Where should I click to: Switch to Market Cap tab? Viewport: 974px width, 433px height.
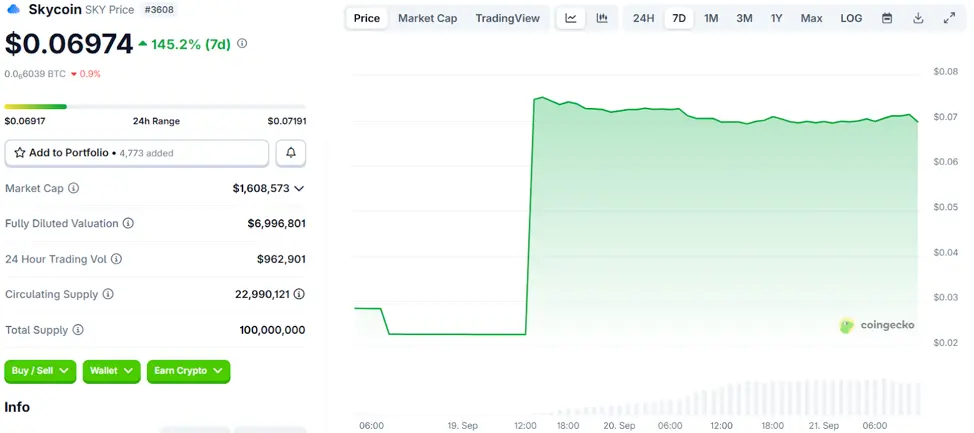[x=429, y=18]
